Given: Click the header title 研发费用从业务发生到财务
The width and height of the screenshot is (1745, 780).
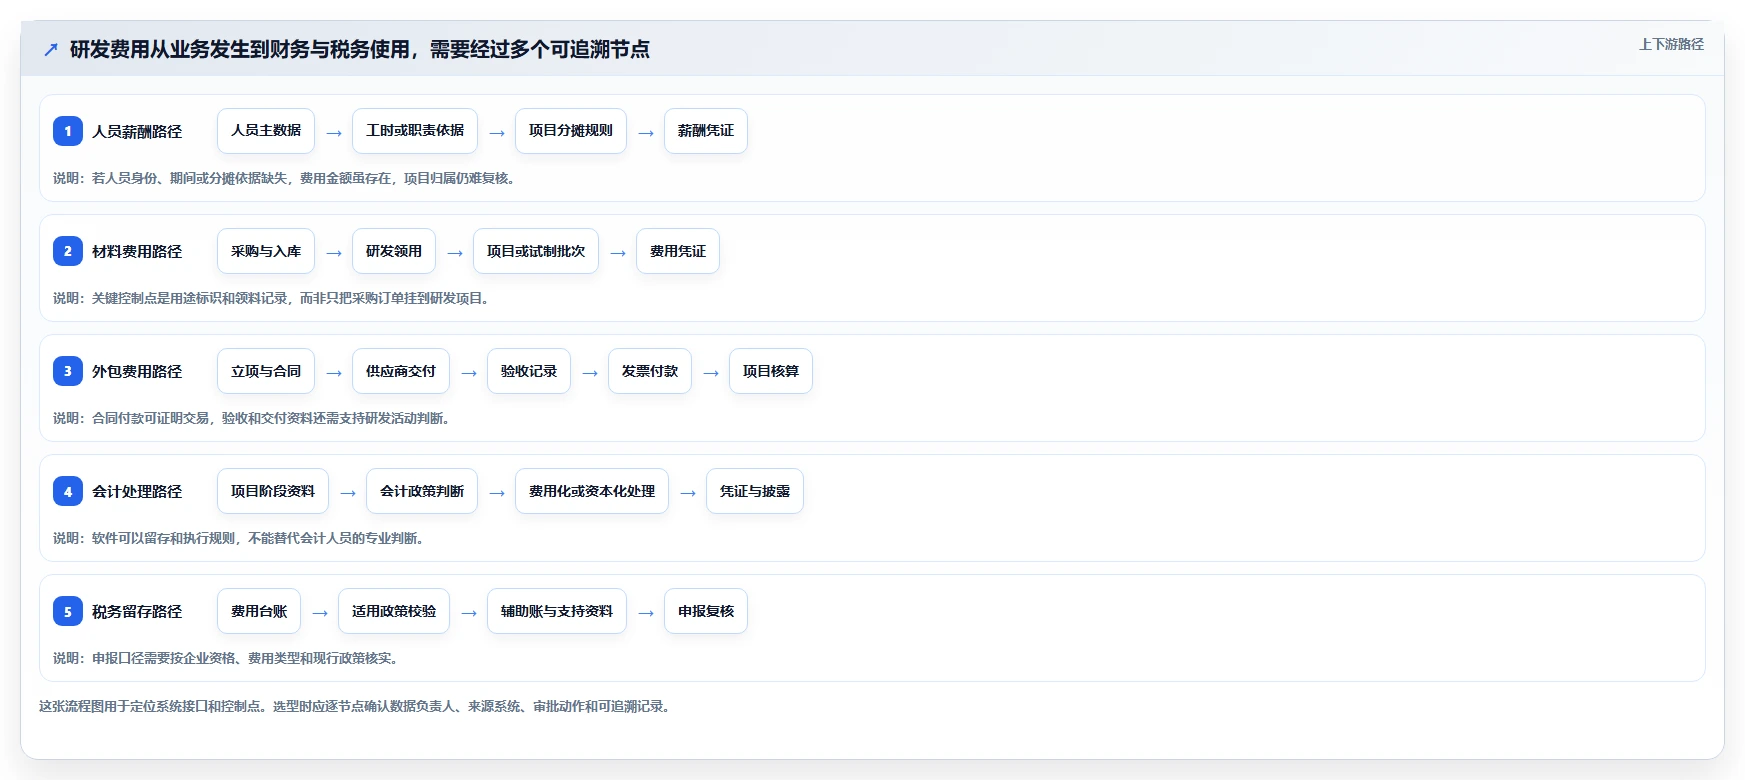Looking at the screenshot, I should click(360, 49).
